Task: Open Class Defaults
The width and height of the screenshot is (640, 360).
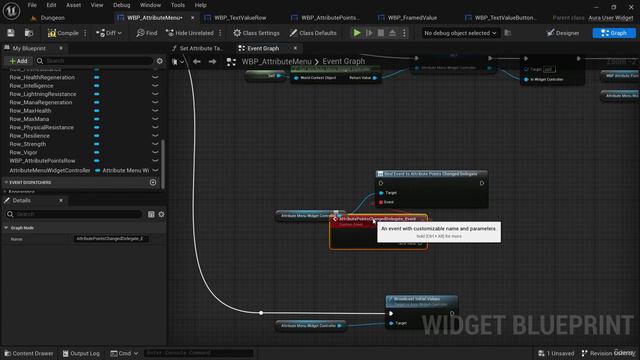Action: [x=313, y=33]
